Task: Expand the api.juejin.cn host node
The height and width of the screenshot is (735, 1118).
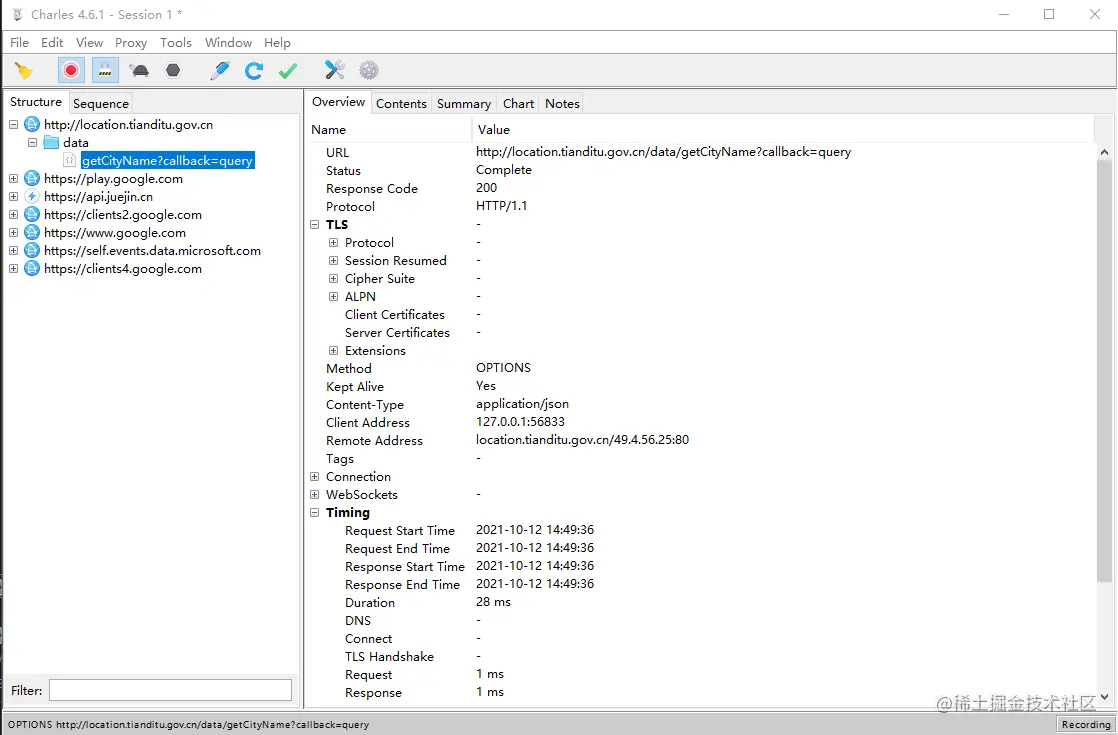Action: point(14,197)
